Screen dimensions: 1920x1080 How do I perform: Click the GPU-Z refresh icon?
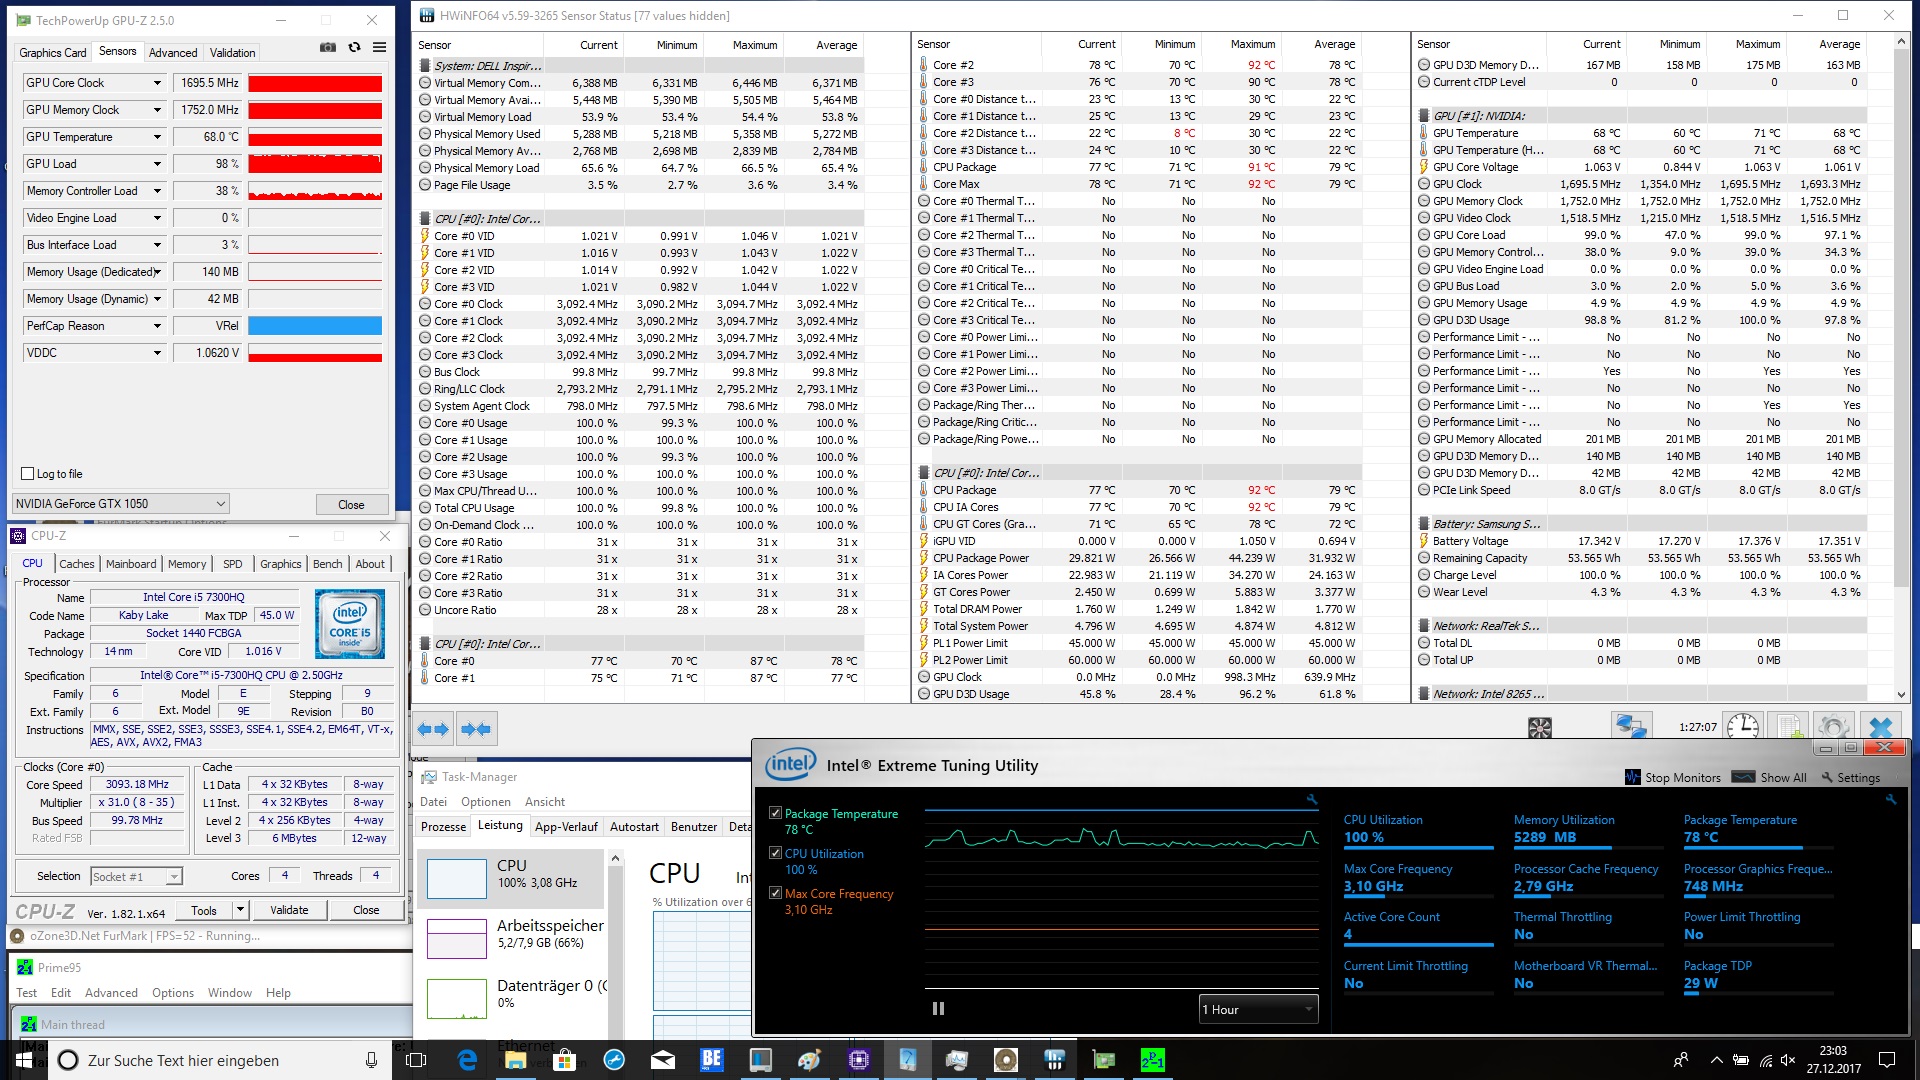354,47
